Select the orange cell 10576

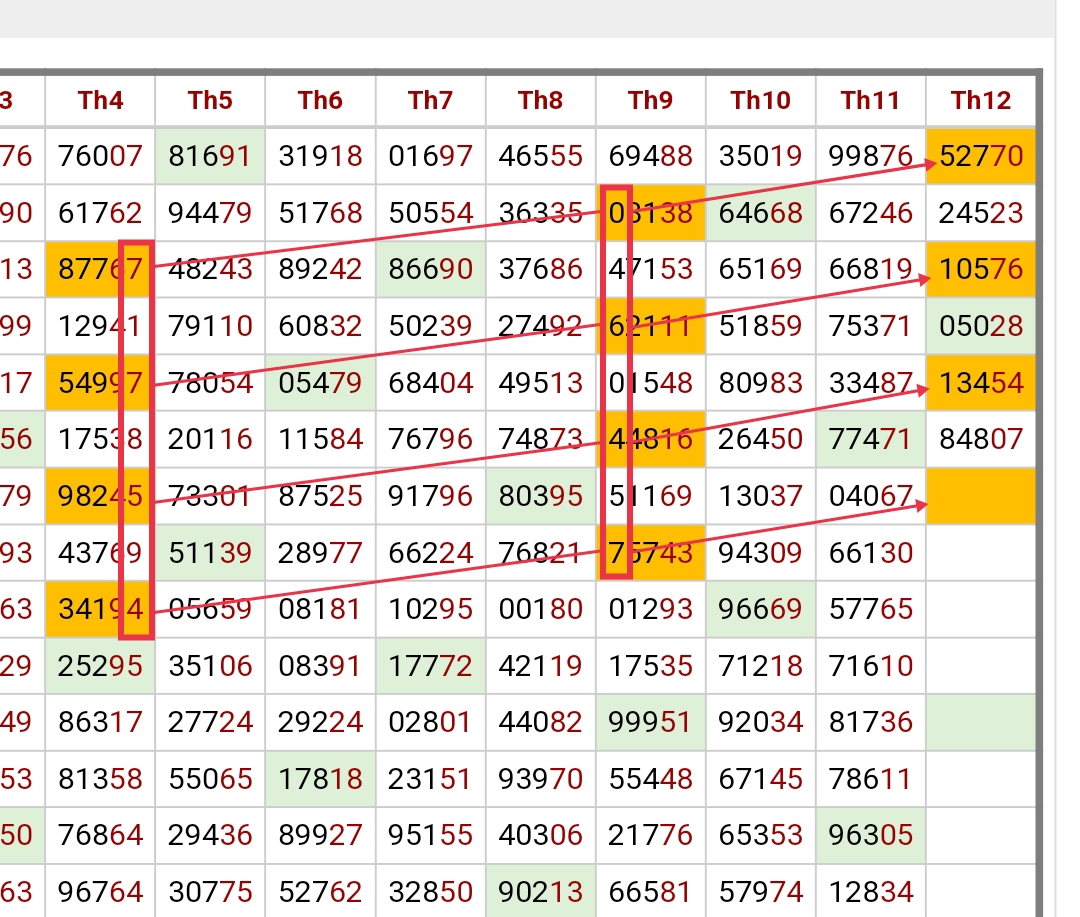pyautogui.click(x=982, y=269)
